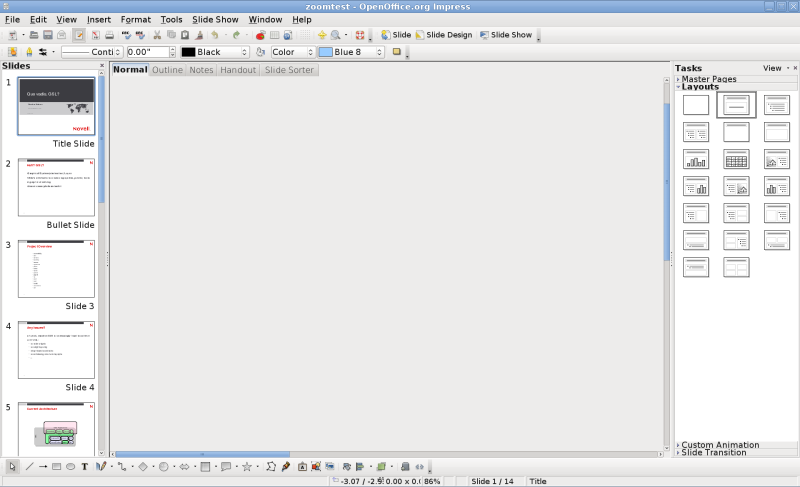Open the Slide Show menu
This screenshot has height=487, width=800.
tap(215, 19)
